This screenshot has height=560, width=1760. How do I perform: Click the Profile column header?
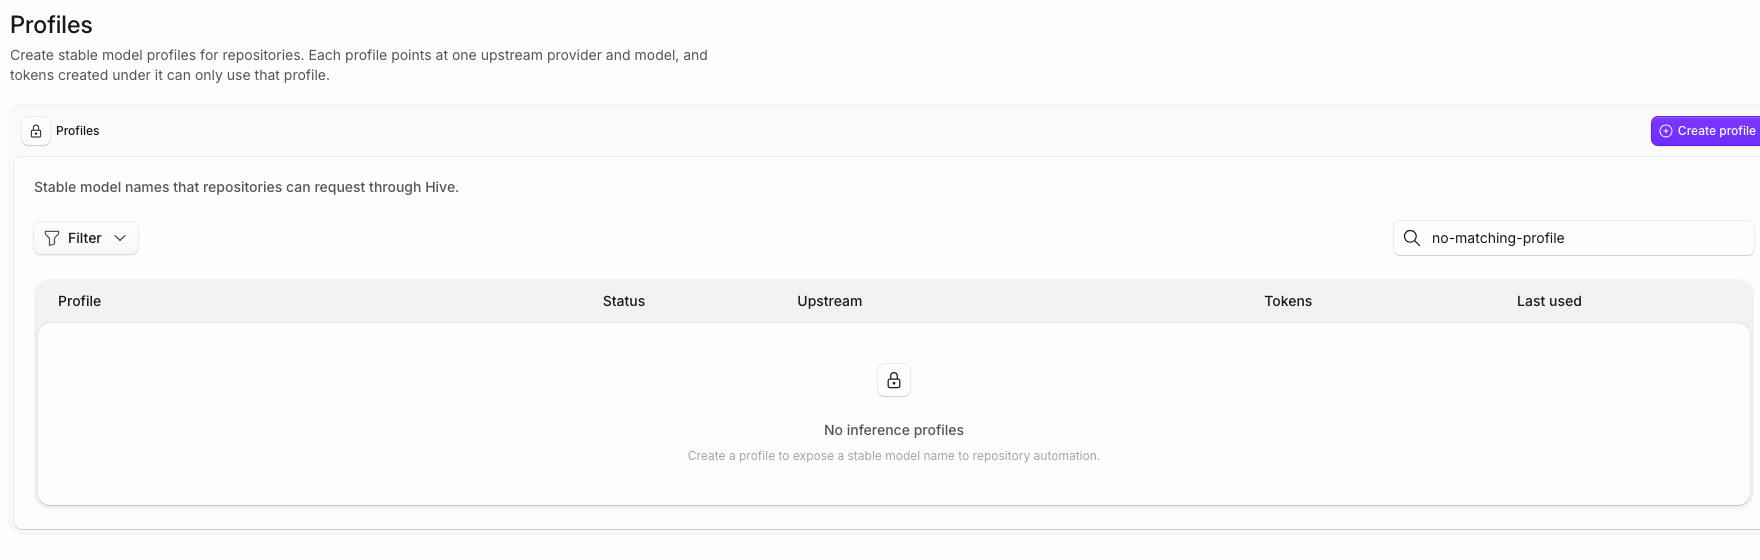[80, 301]
